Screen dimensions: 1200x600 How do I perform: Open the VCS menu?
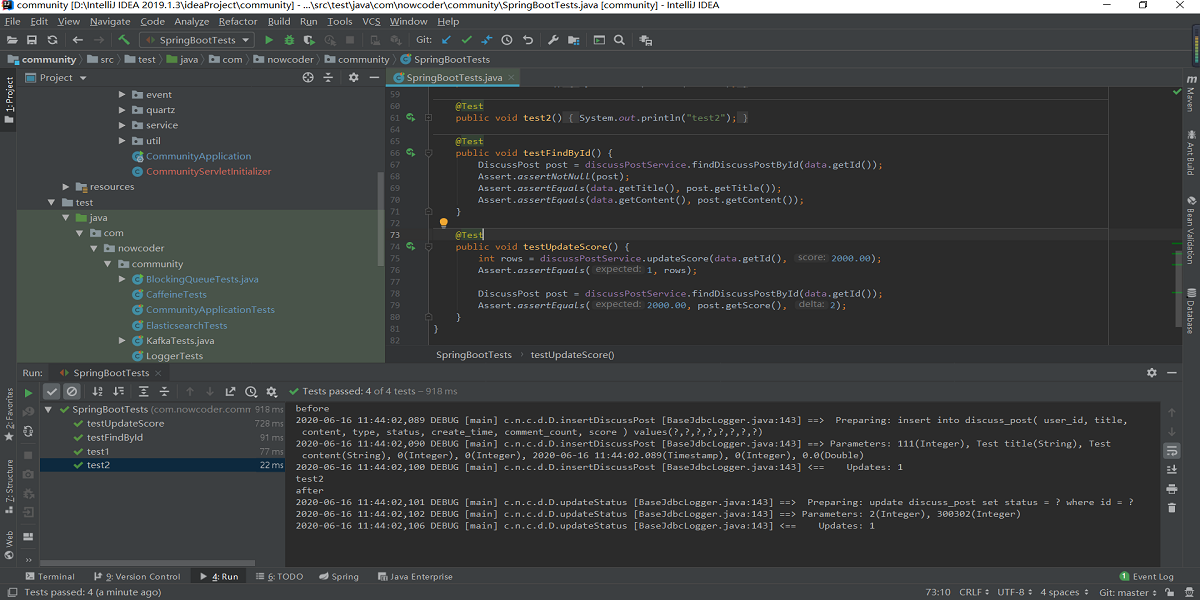(371, 21)
